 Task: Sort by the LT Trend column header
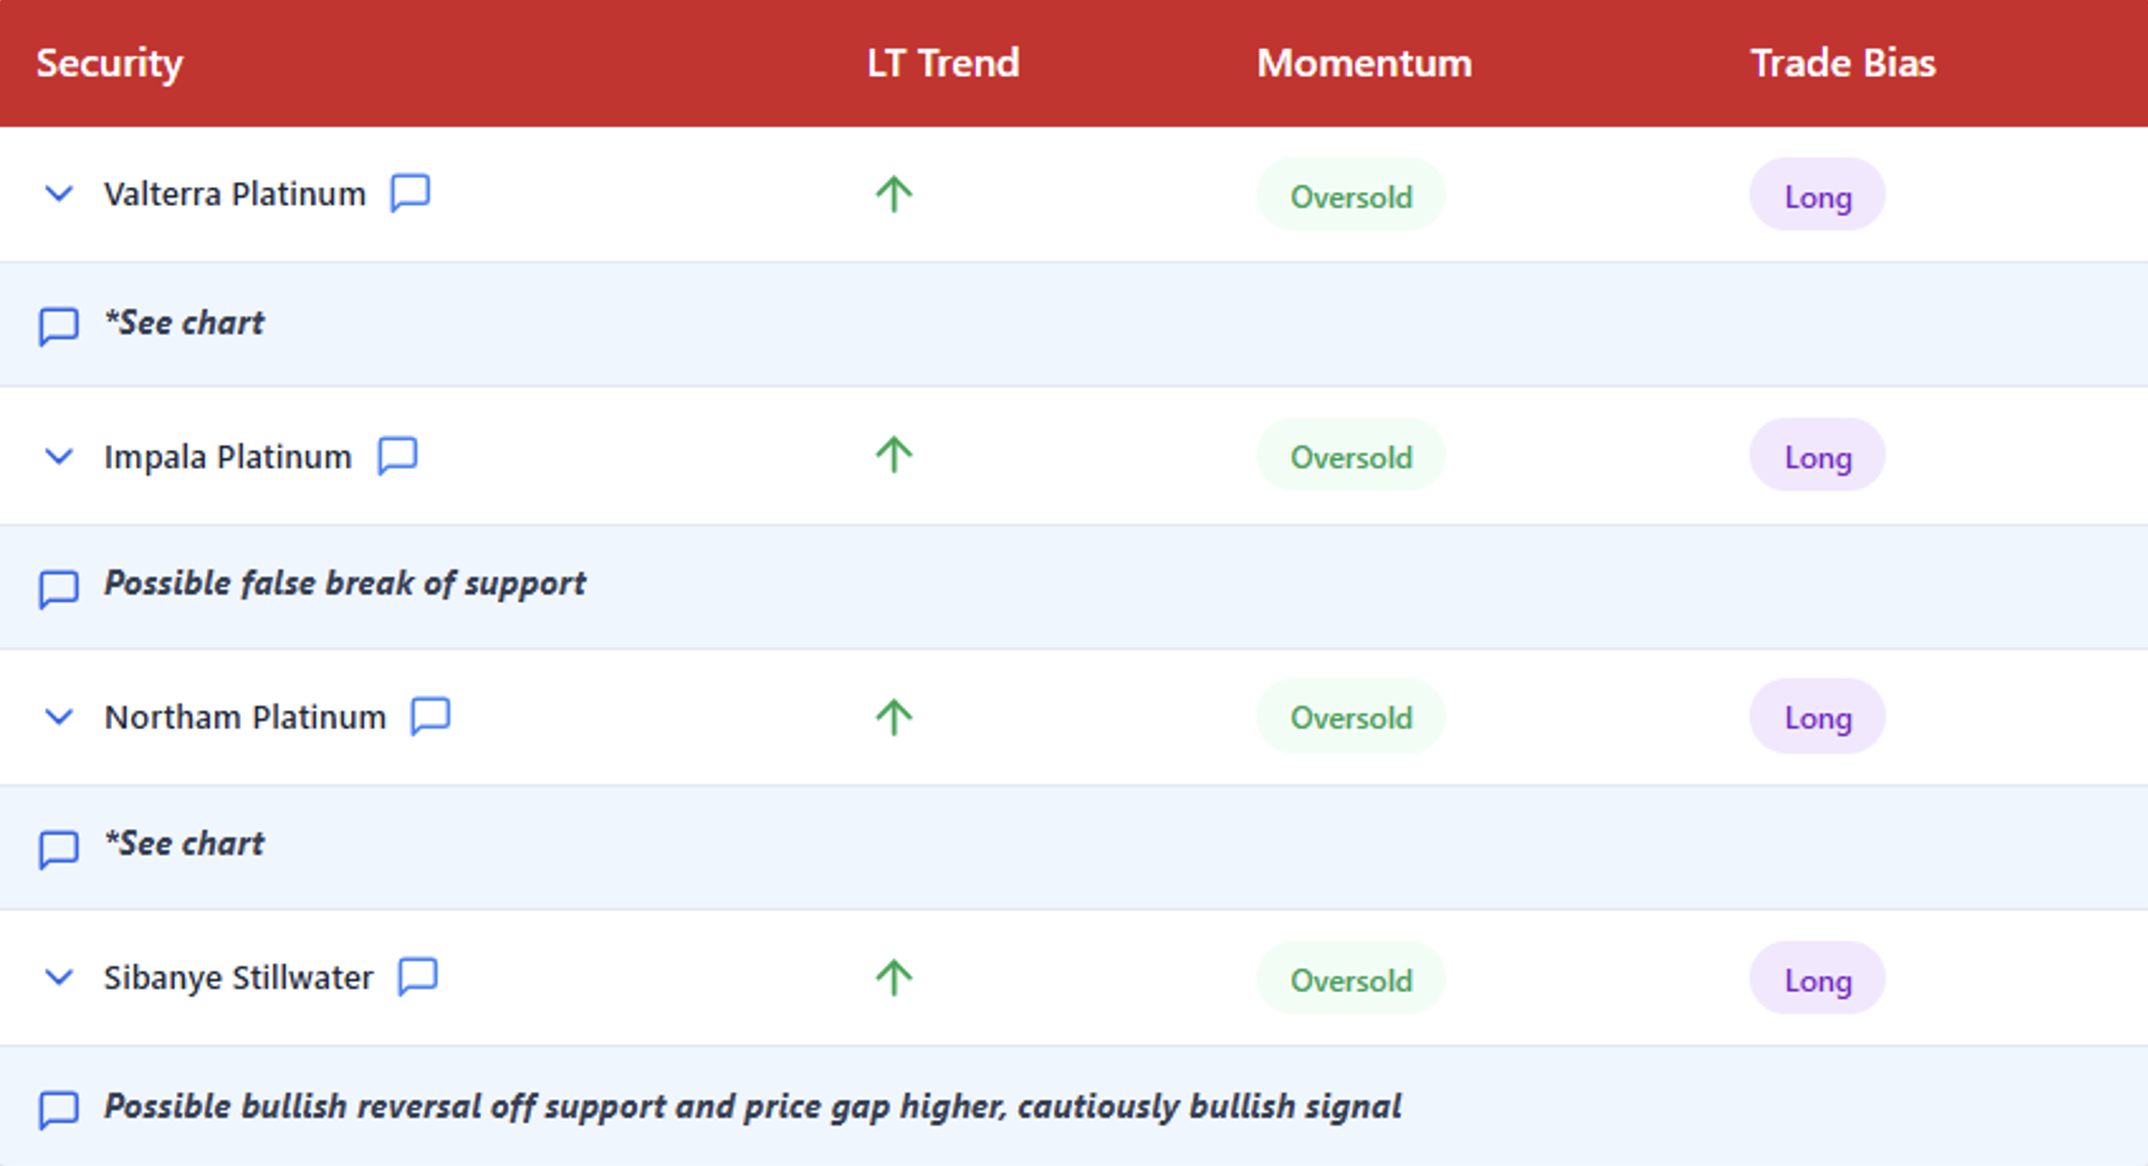(x=942, y=63)
